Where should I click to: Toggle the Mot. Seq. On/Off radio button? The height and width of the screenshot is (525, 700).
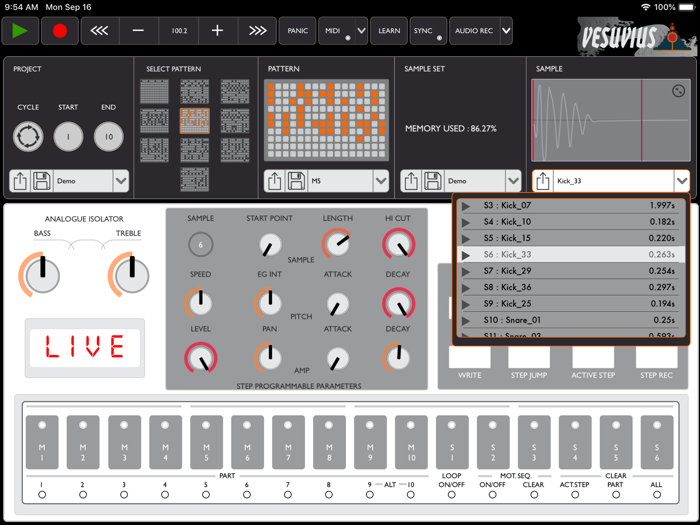tap(492, 494)
